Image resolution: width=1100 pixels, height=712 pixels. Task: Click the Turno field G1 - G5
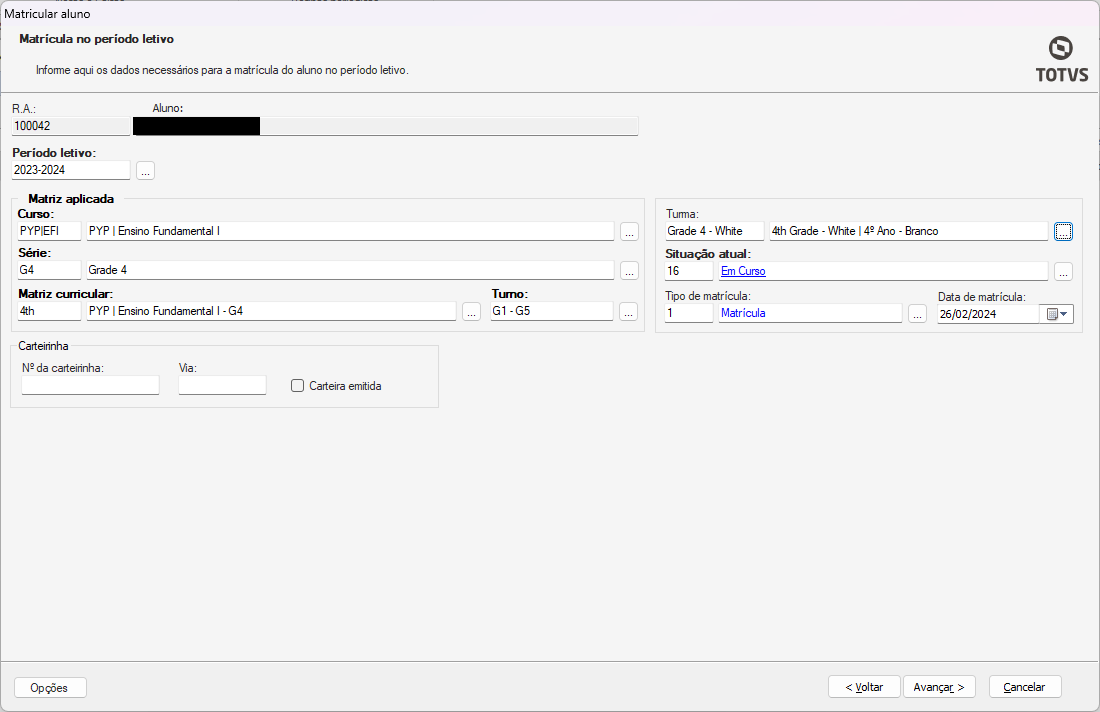click(552, 311)
